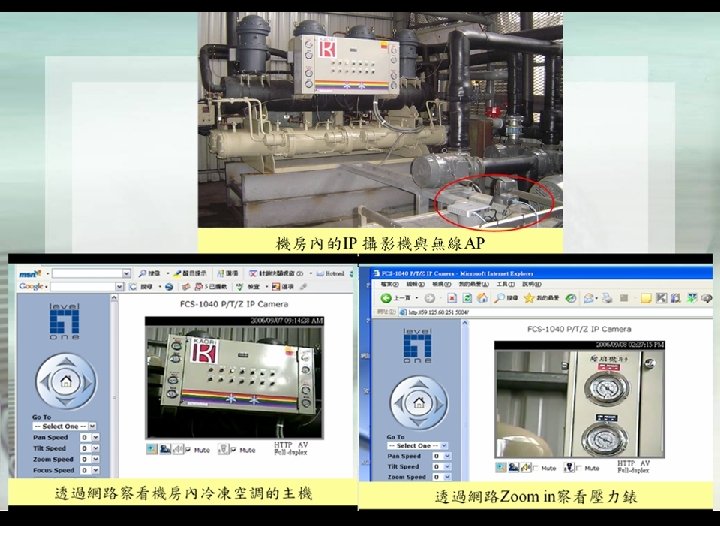Open Tilt Speed dropdown in left browser
This screenshot has height=540, width=720.
tap(90, 448)
